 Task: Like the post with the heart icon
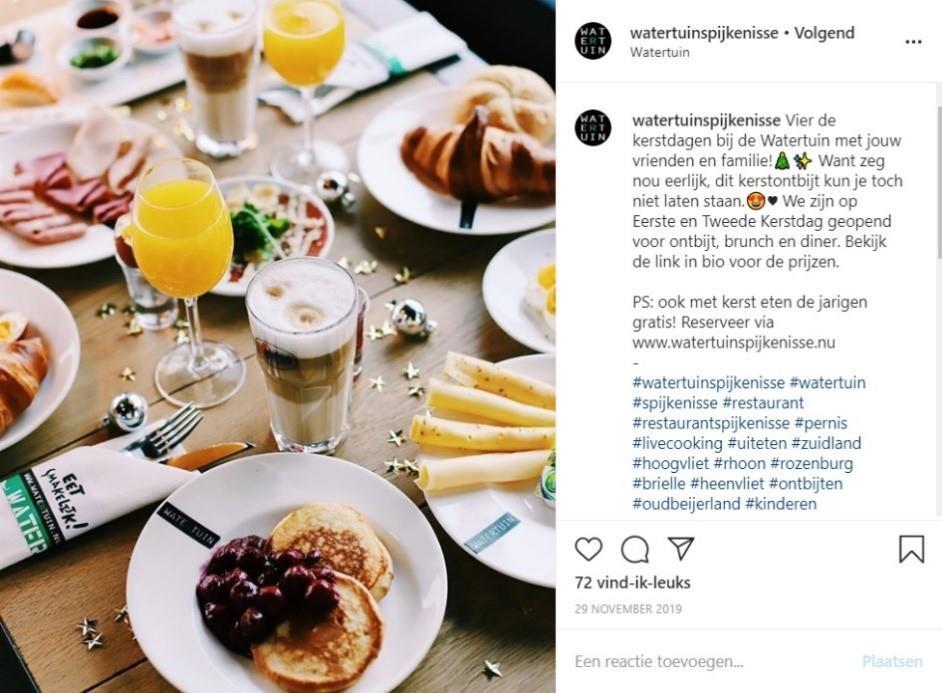click(588, 549)
